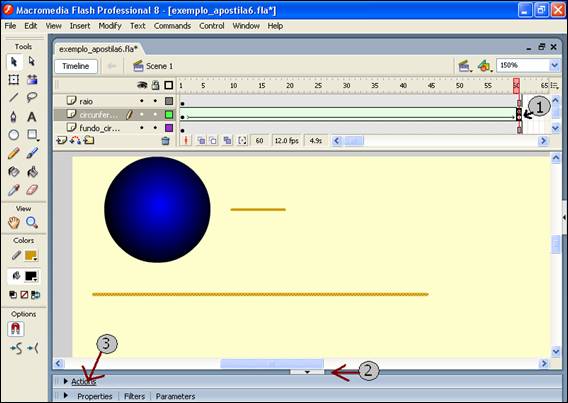Click Insert Layer icon below layers
Viewport: 568px width, 403px height.
(62, 140)
